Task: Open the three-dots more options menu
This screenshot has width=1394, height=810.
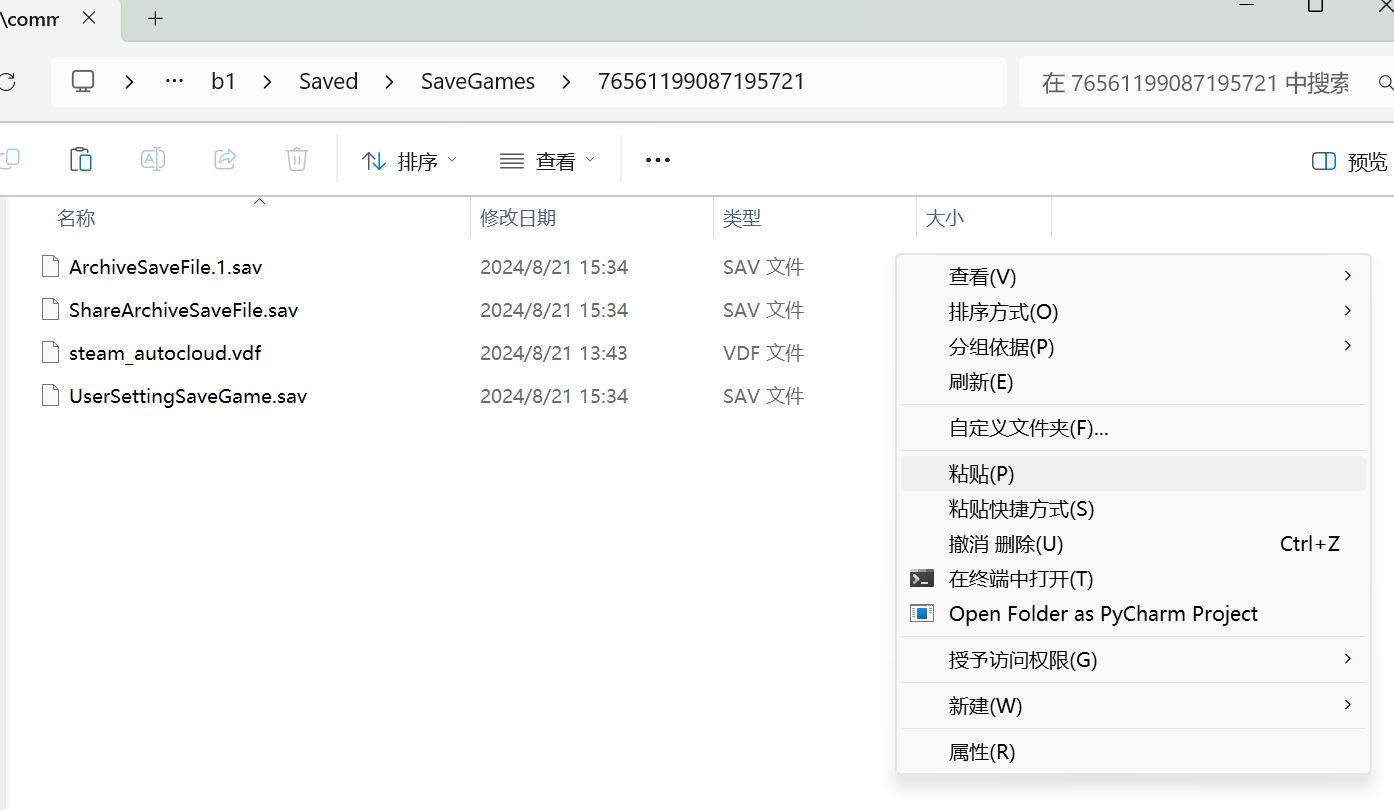Action: (657, 160)
